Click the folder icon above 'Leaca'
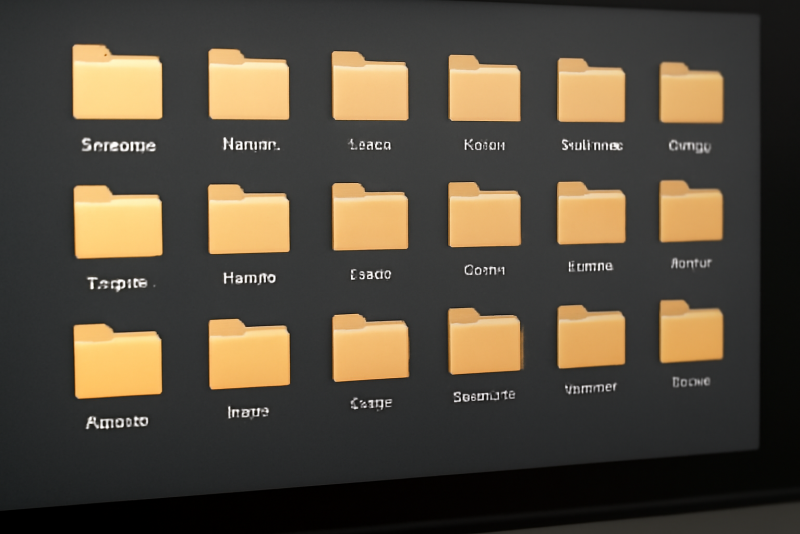Image resolution: width=800 pixels, height=534 pixels. point(370,86)
